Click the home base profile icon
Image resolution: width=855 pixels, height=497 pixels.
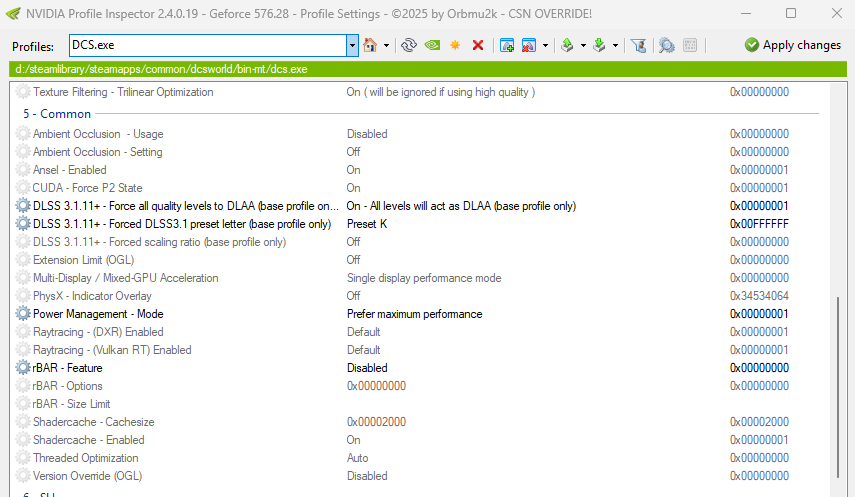tap(370, 45)
